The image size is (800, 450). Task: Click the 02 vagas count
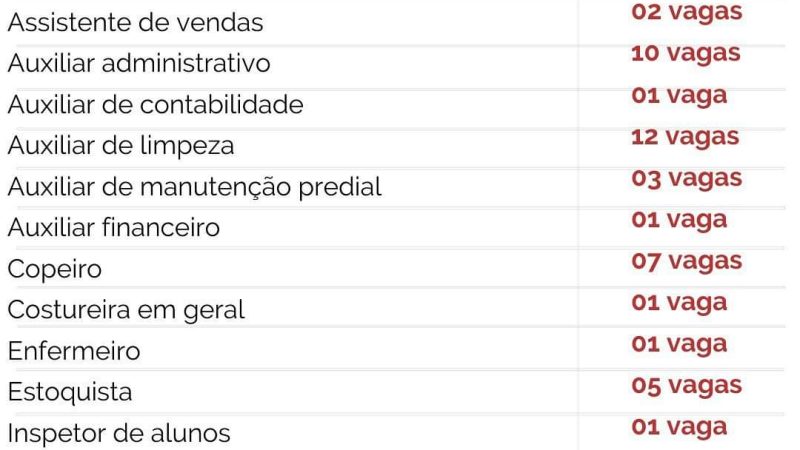coord(686,13)
